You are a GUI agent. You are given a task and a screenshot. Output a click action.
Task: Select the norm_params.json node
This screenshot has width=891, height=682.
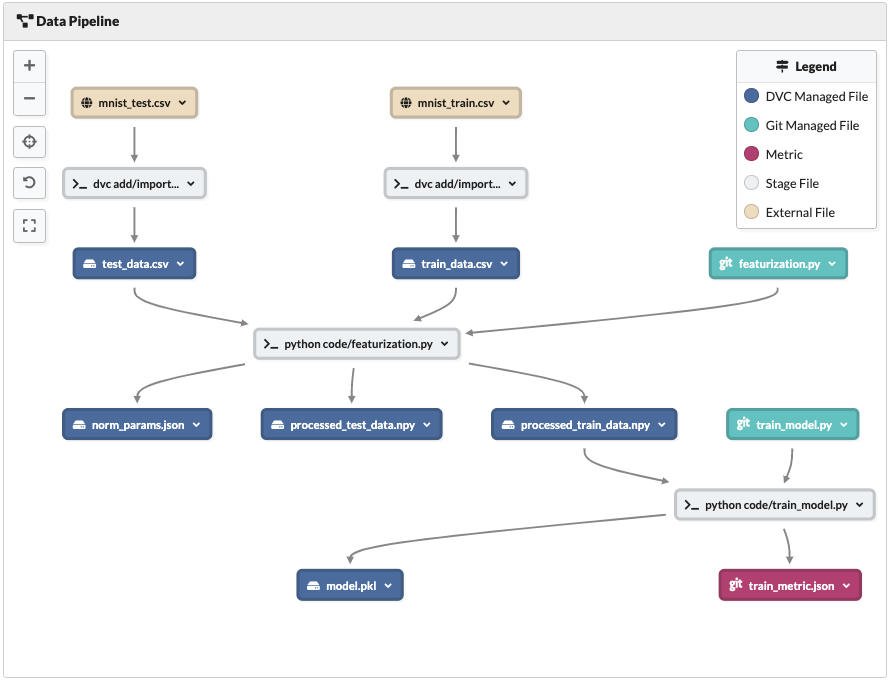tap(137, 425)
